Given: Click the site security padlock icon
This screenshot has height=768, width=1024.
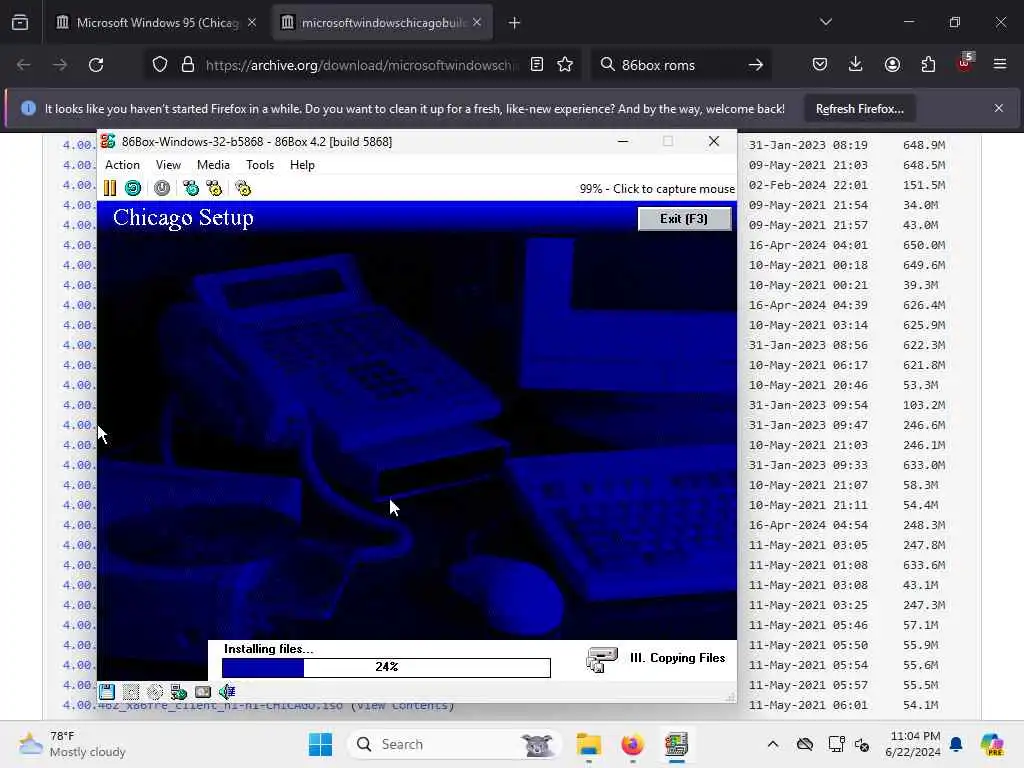Looking at the screenshot, I should [188, 65].
